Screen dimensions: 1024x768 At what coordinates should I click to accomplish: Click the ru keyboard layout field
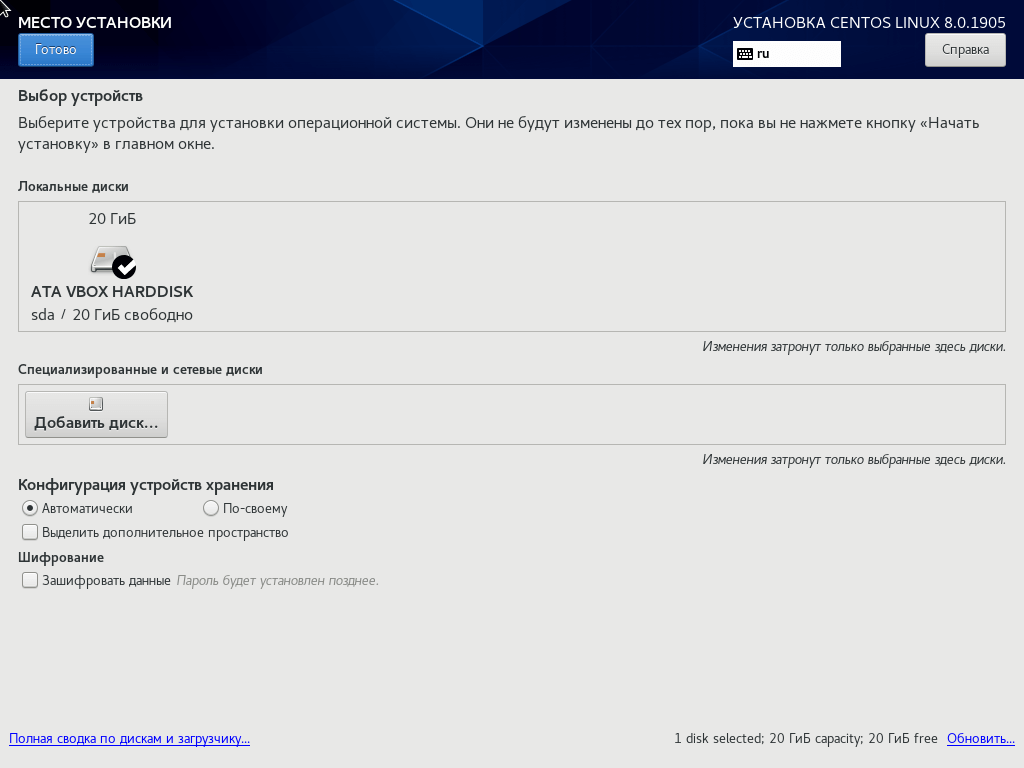tap(786, 54)
